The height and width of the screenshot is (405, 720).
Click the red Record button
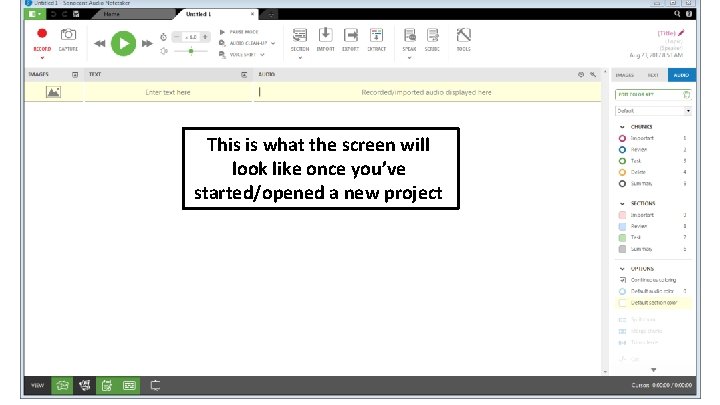[42, 34]
